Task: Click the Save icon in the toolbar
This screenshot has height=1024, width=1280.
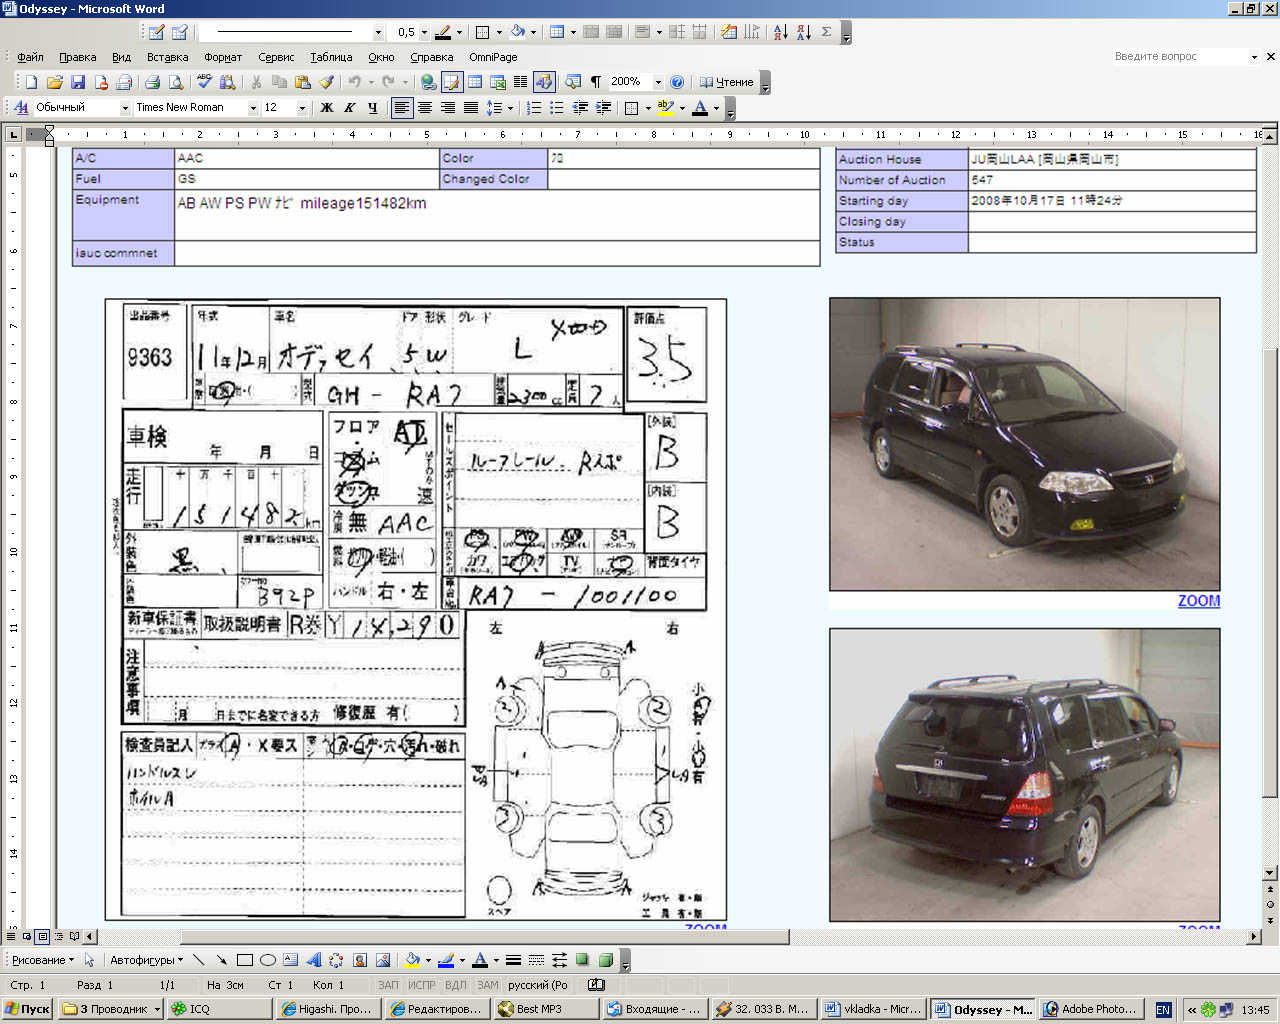Action: (x=78, y=82)
